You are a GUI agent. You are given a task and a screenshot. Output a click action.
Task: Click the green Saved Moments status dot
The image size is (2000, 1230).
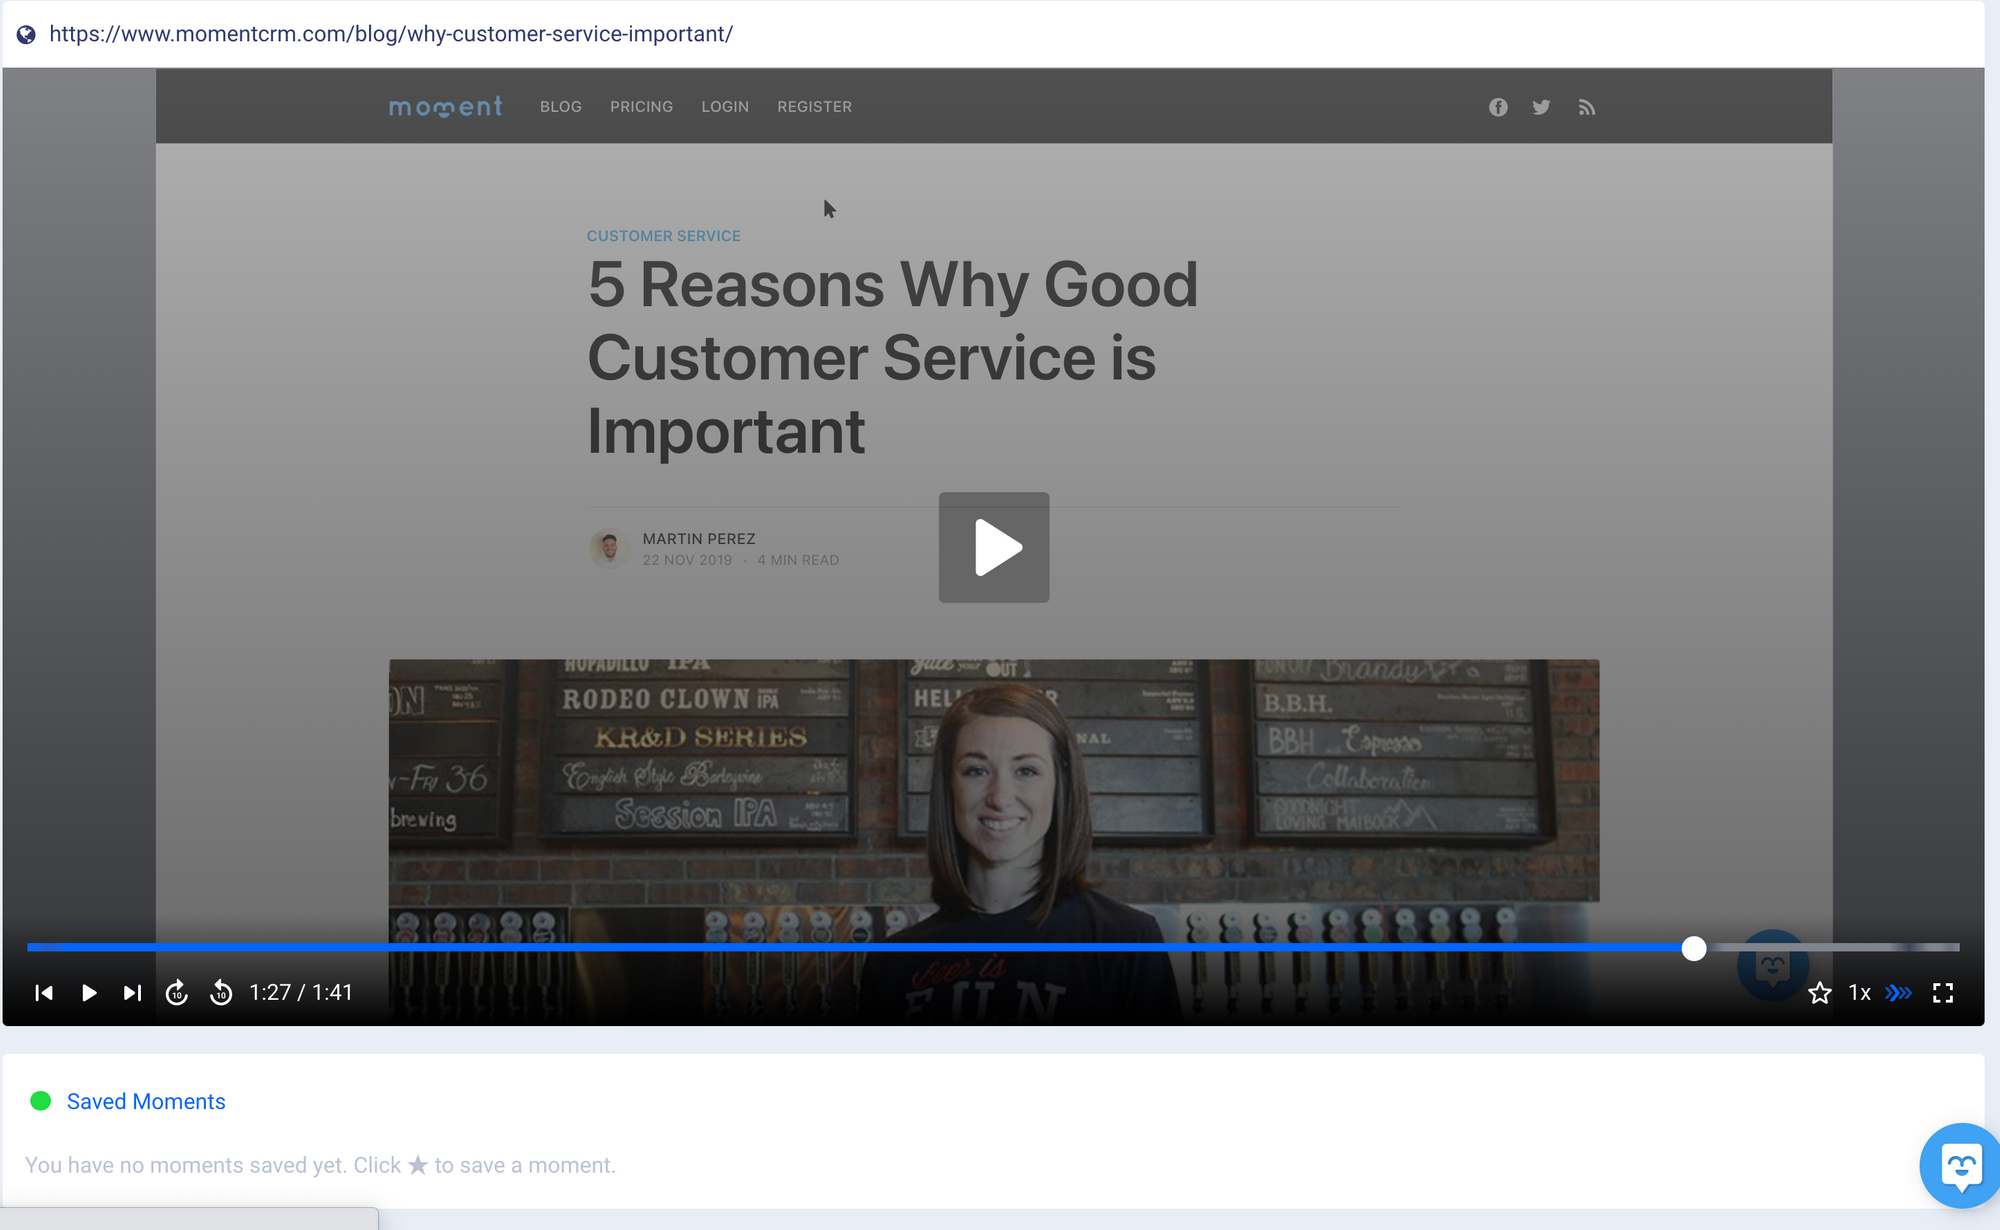[41, 1101]
